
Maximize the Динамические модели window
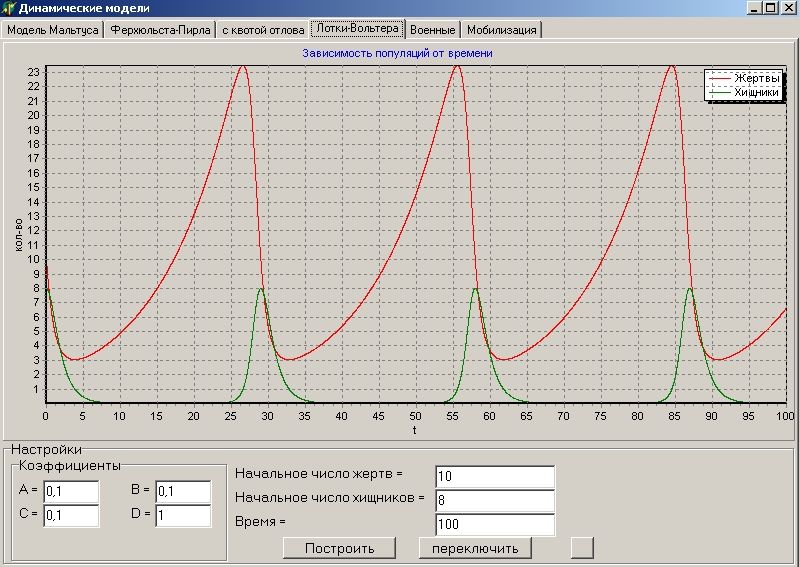pos(770,8)
